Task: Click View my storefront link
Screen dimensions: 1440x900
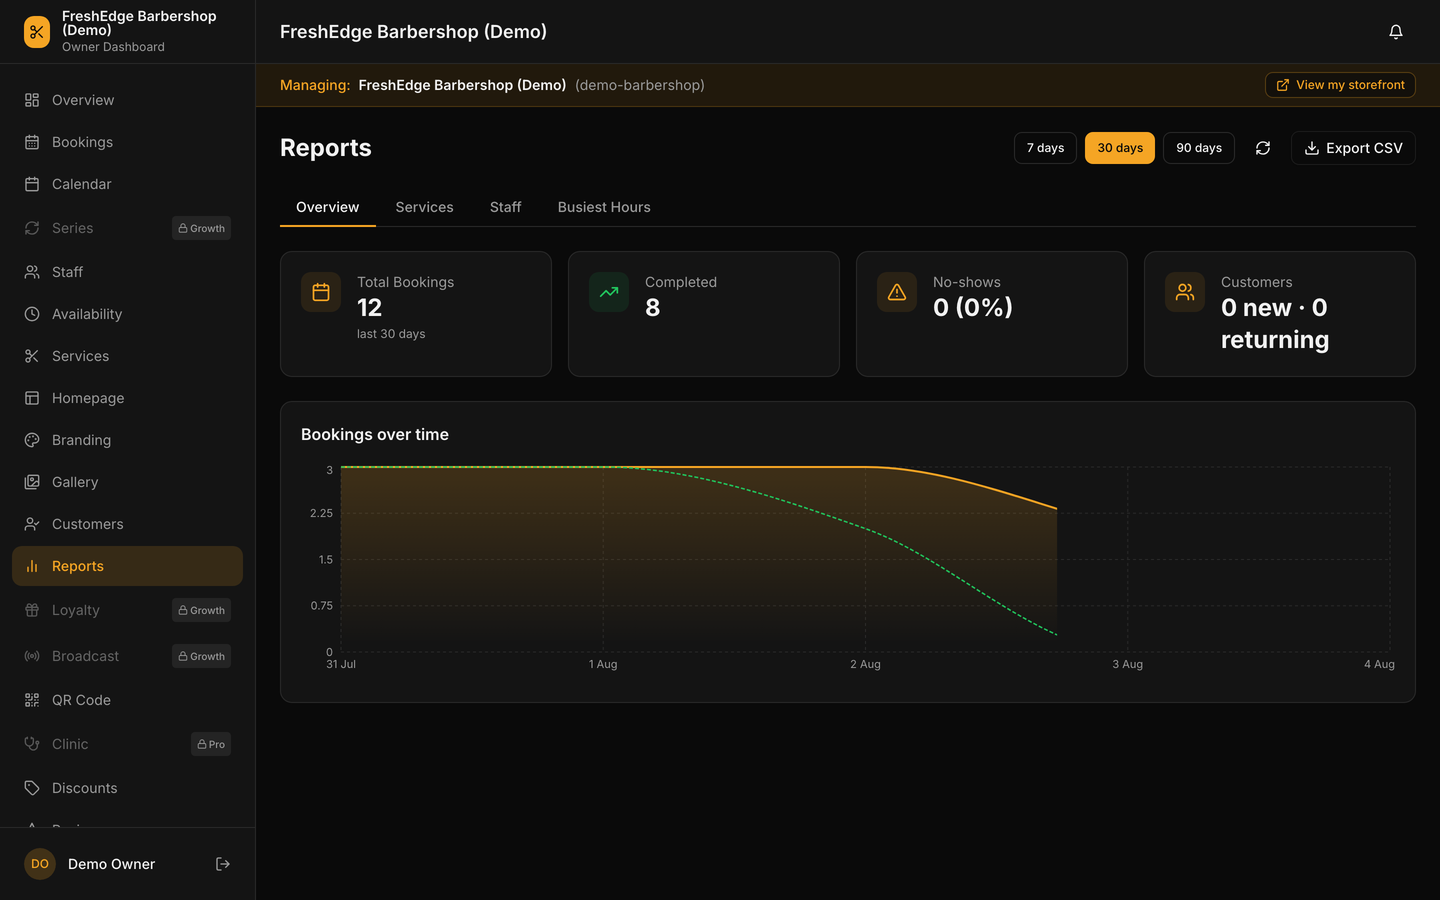Action: click(1340, 85)
